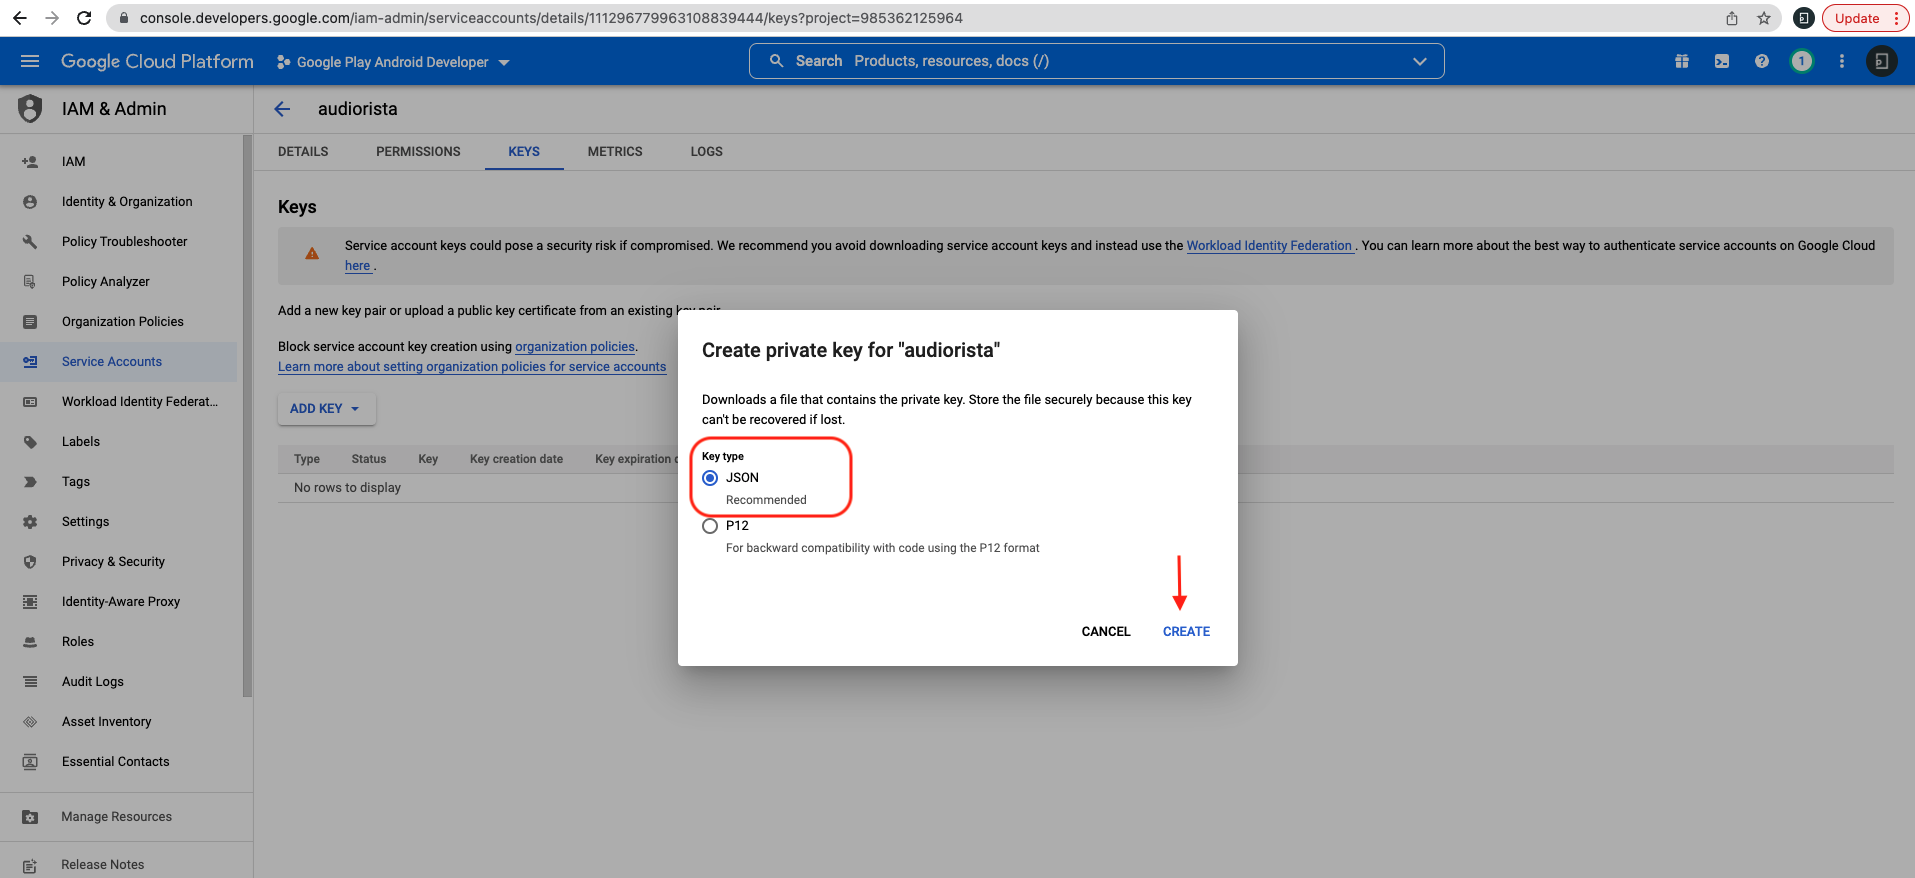Click the share page icon in address bar
The width and height of the screenshot is (1915, 878).
pos(1732,18)
